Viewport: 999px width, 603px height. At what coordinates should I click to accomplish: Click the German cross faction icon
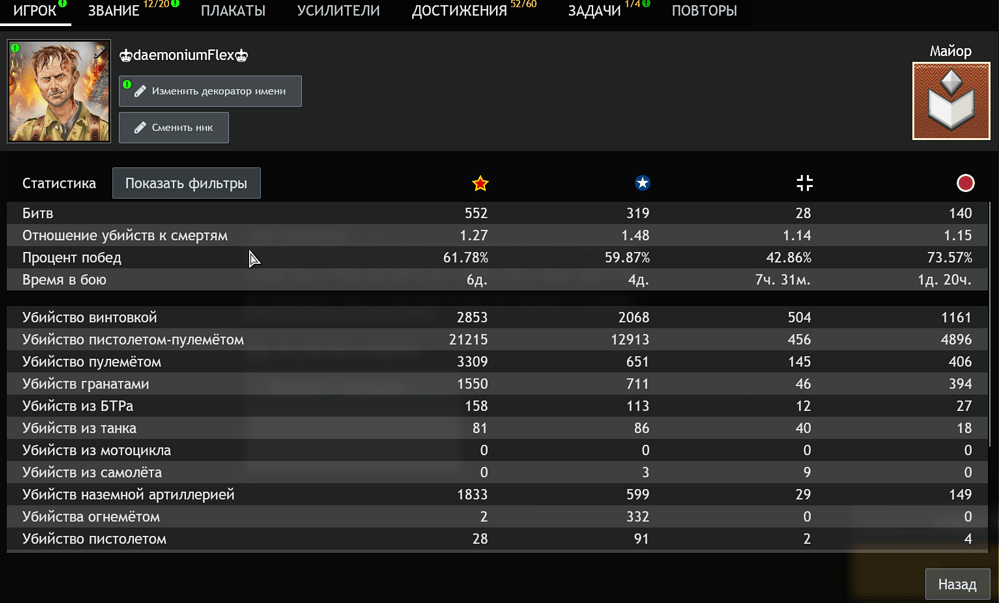(804, 183)
